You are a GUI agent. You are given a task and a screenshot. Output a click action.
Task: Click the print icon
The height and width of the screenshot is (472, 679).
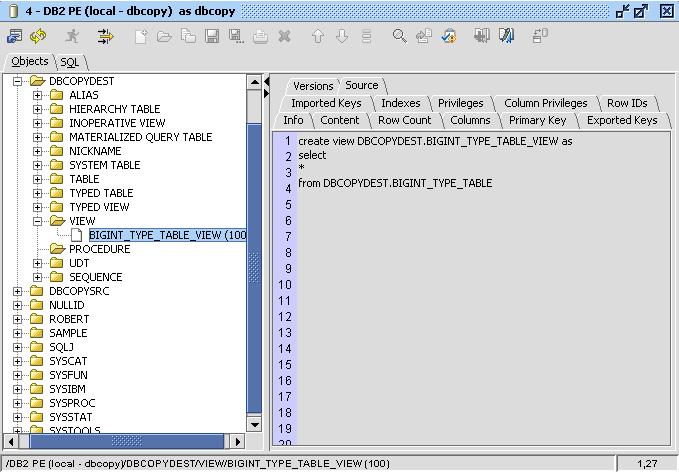pos(260,37)
